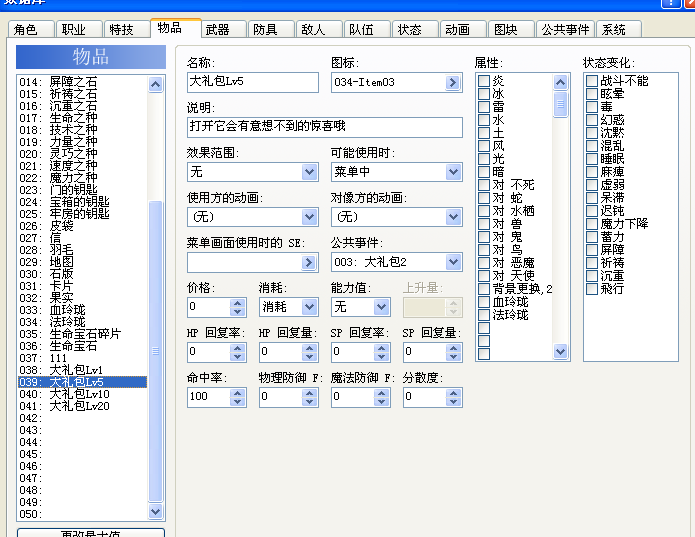Select item 040: 大礼包Lv10 in list
695x537 pixels.
82,394
